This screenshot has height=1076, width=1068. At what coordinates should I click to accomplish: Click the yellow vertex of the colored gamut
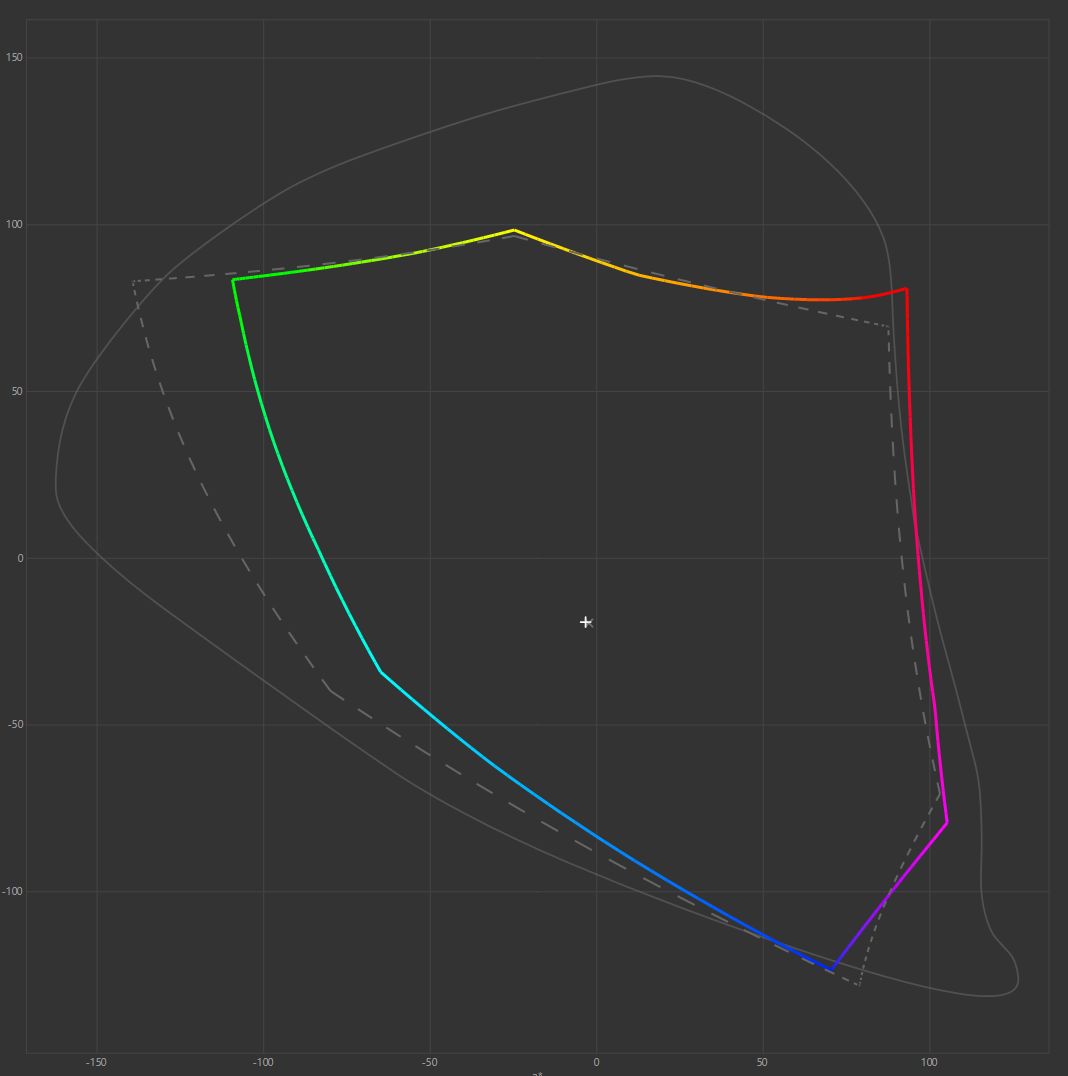(x=514, y=230)
